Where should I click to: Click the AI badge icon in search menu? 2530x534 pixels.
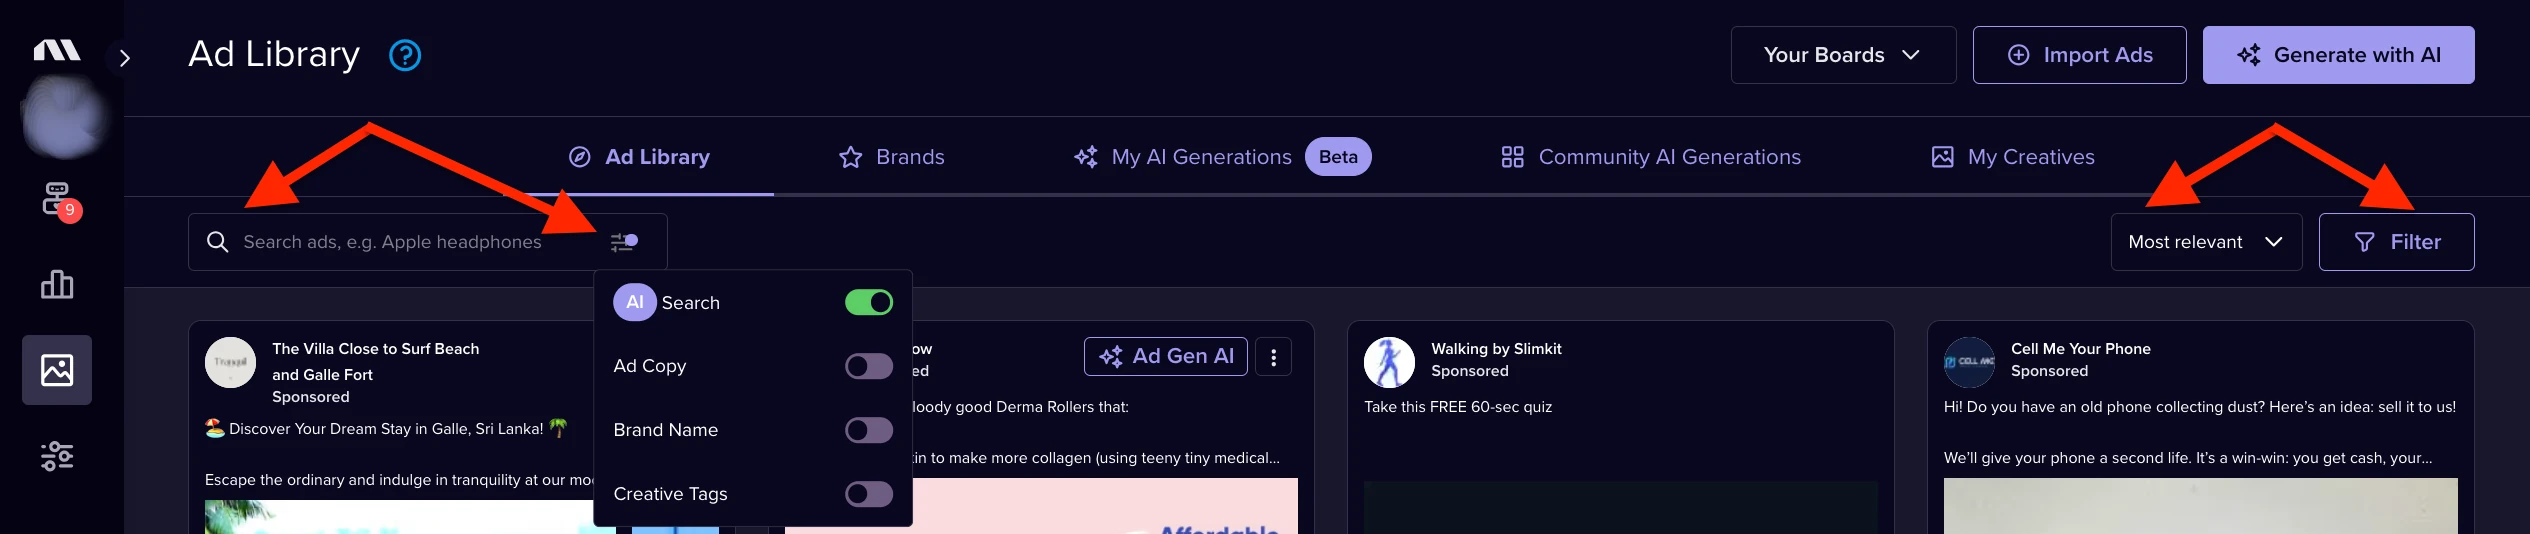(635, 302)
